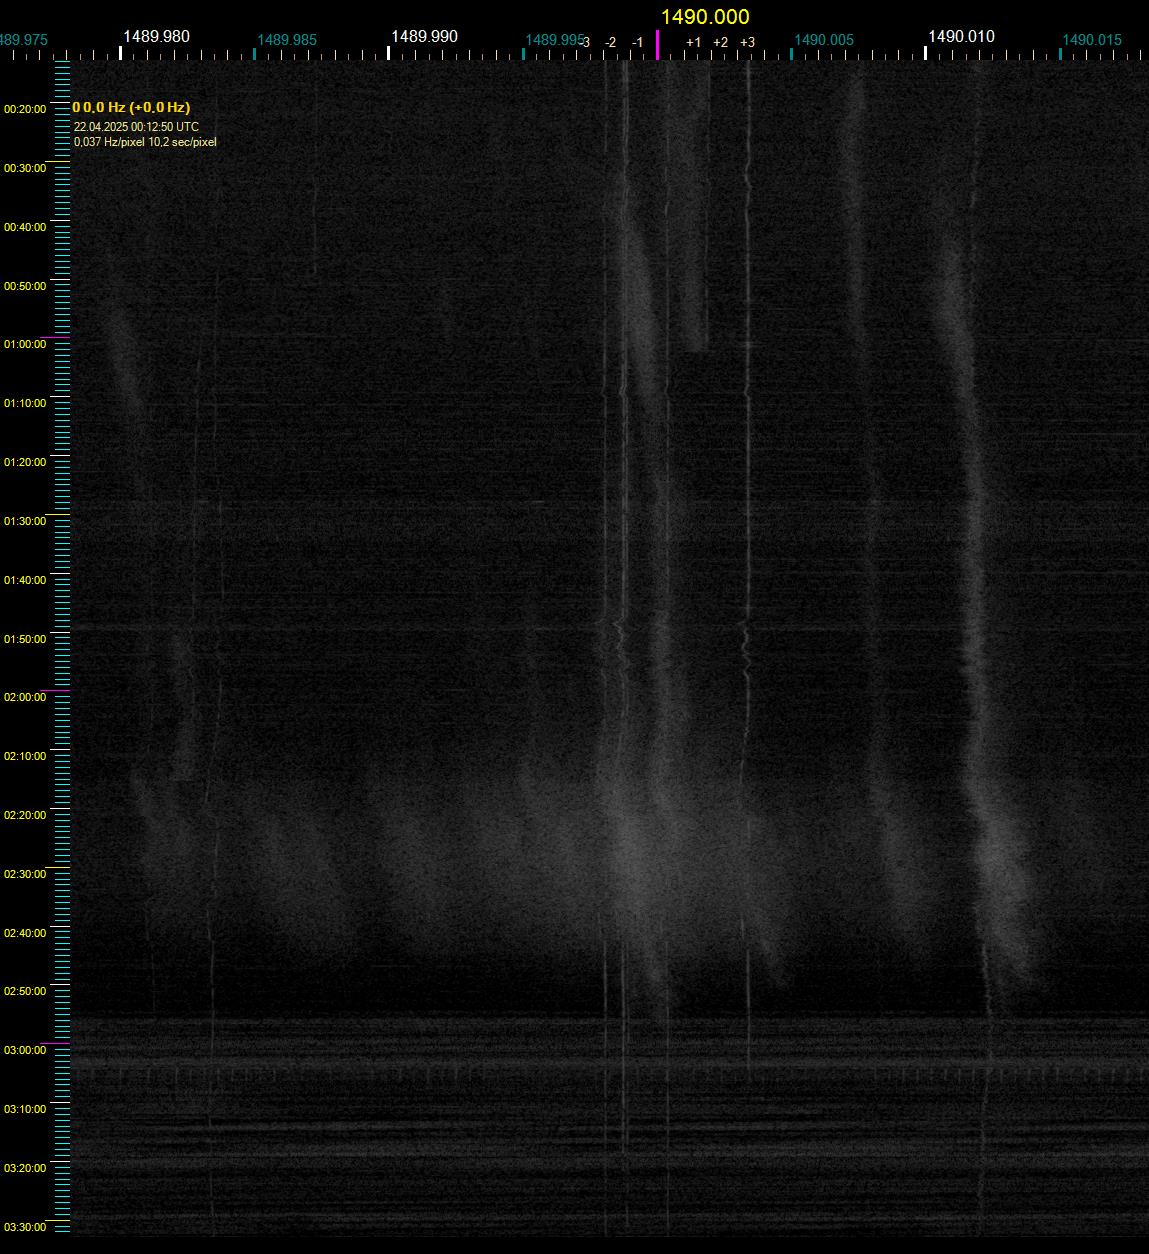
Task: Click the 00:30:00 time axis label
Action: click(25, 168)
